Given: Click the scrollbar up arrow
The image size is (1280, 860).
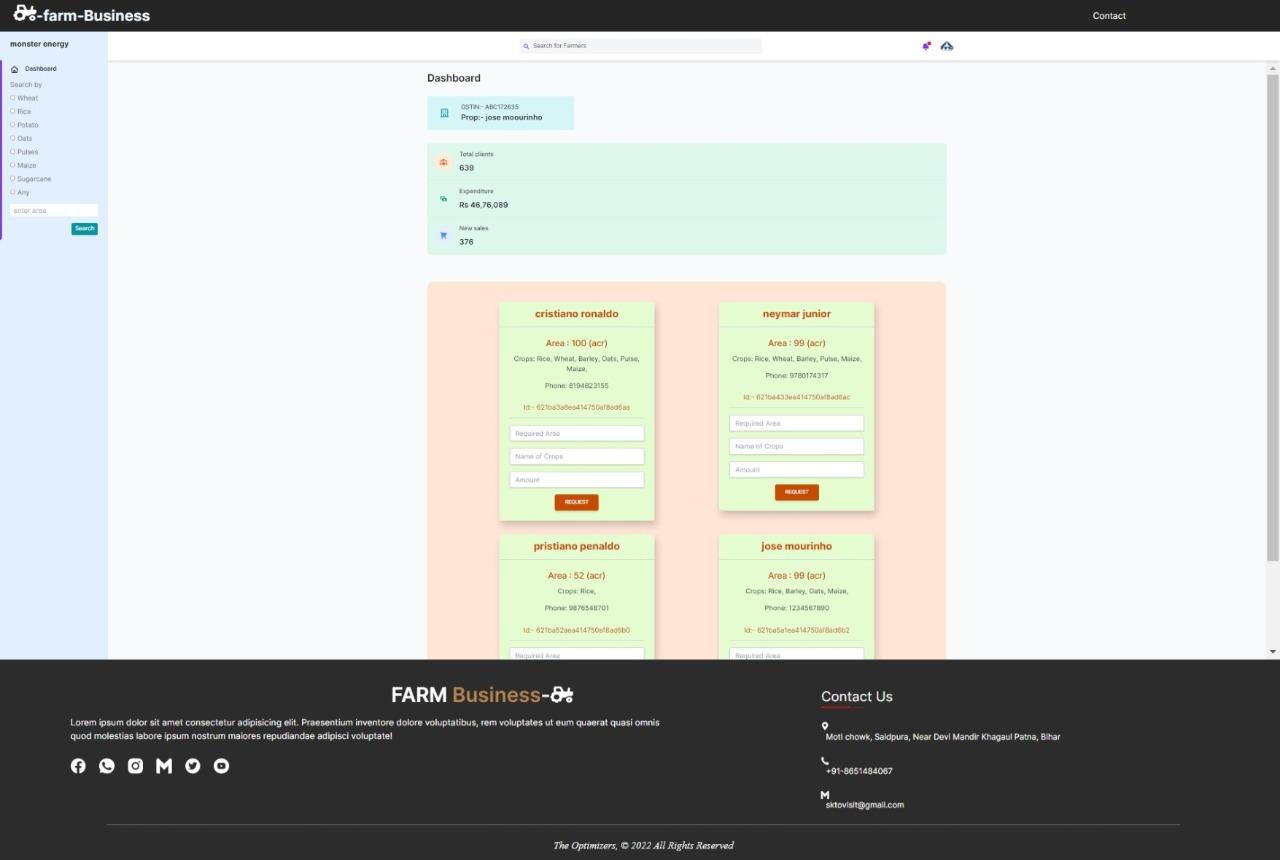Looking at the screenshot, I should coord(1273,68).
